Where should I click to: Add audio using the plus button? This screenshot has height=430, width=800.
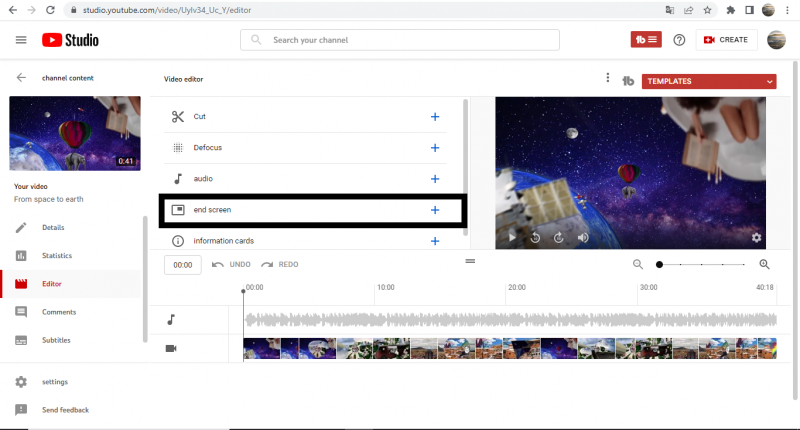click(435, 179)
